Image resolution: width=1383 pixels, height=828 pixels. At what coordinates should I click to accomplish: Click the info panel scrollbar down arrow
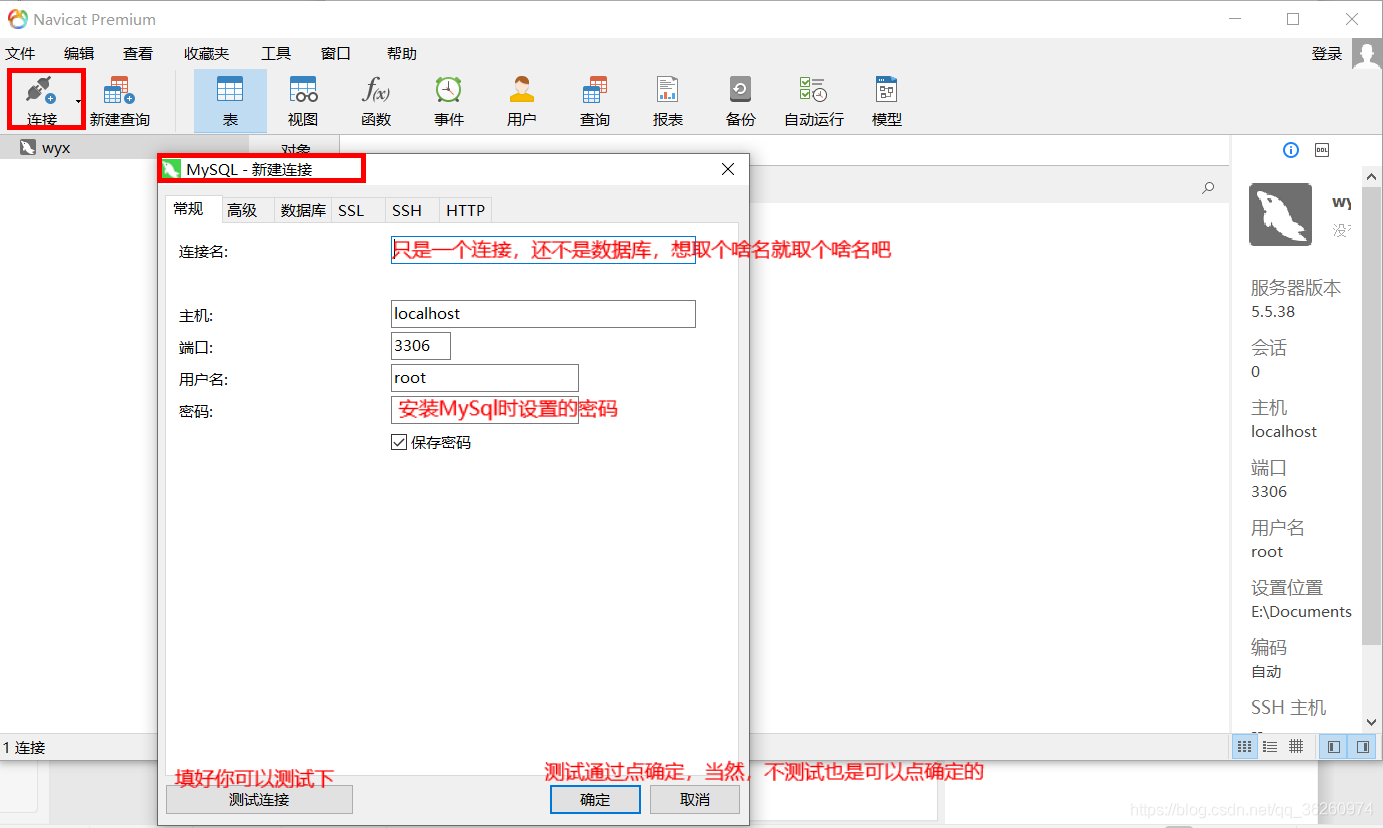(x=1371, y=721)
